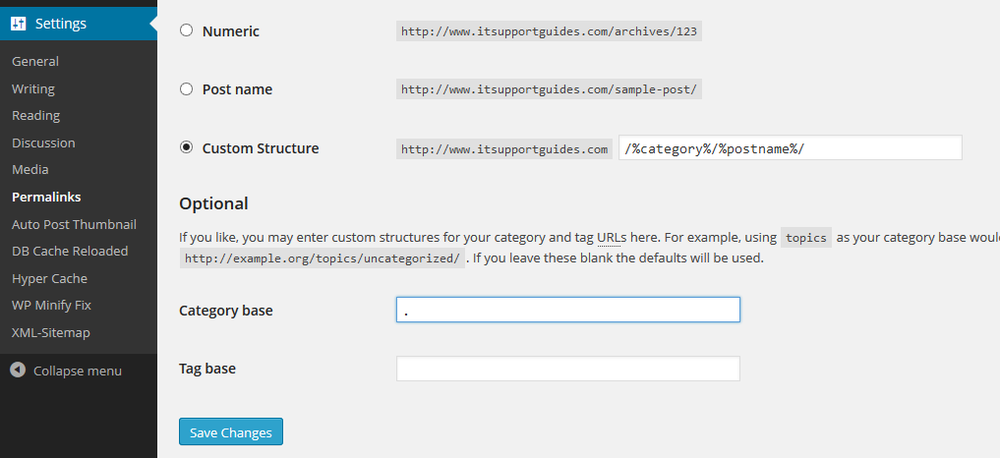Image resolution: width=1000 pixels, height=458 pixels.
Task: Select the Numeric permalink radio button
Action: tap(186, 31)
